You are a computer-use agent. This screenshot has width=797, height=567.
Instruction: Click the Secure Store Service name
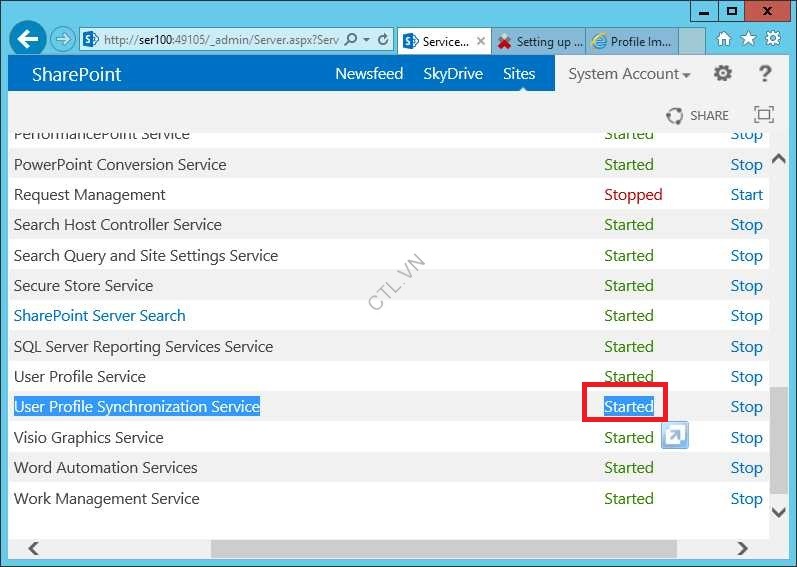pyautogui.click(x=83, y=286)
